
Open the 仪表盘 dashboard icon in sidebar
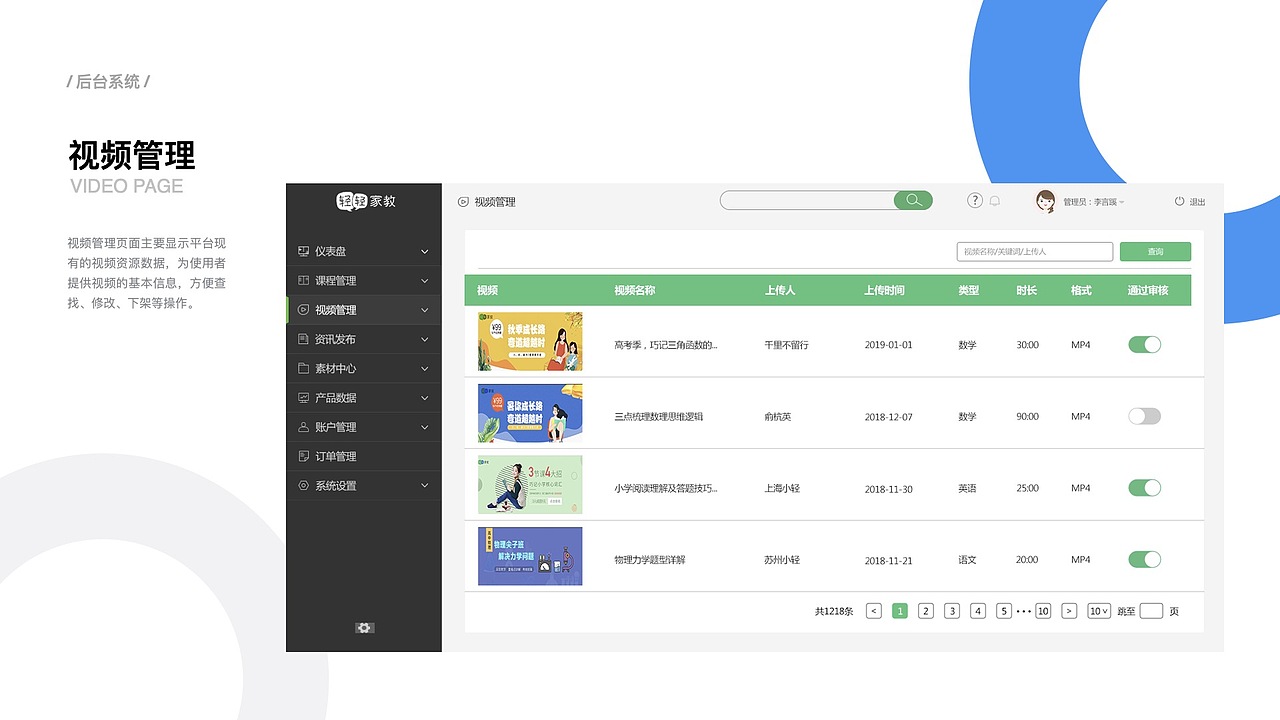[x=305, y=251]
